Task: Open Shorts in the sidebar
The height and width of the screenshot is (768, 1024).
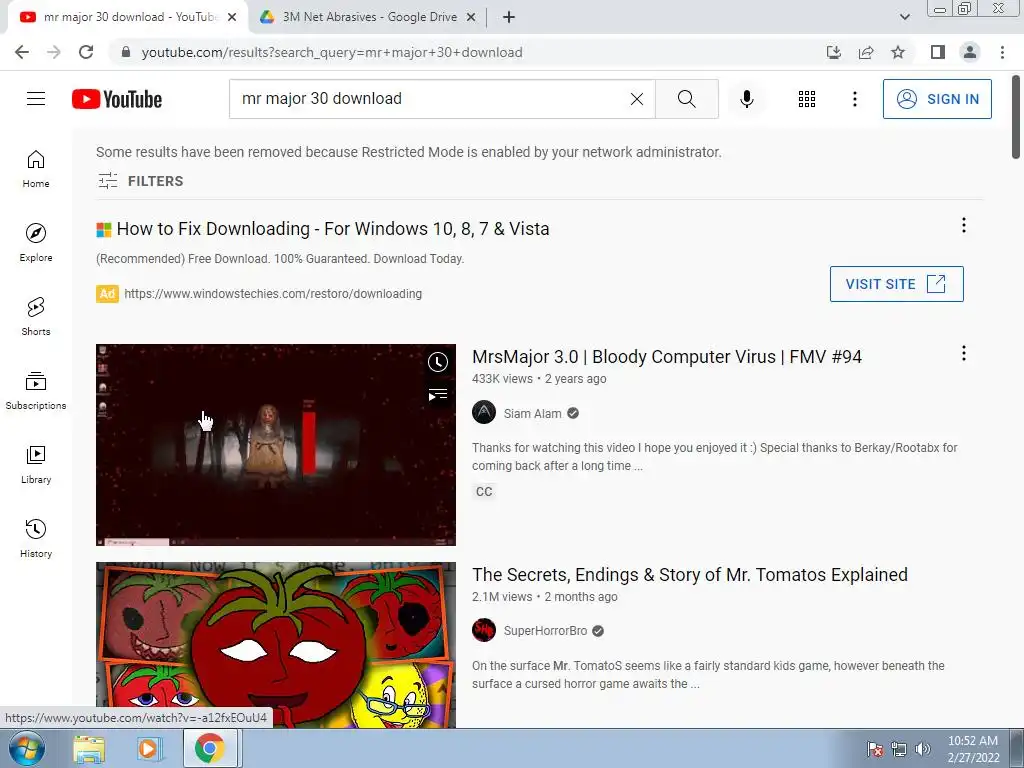Action: 36,316
